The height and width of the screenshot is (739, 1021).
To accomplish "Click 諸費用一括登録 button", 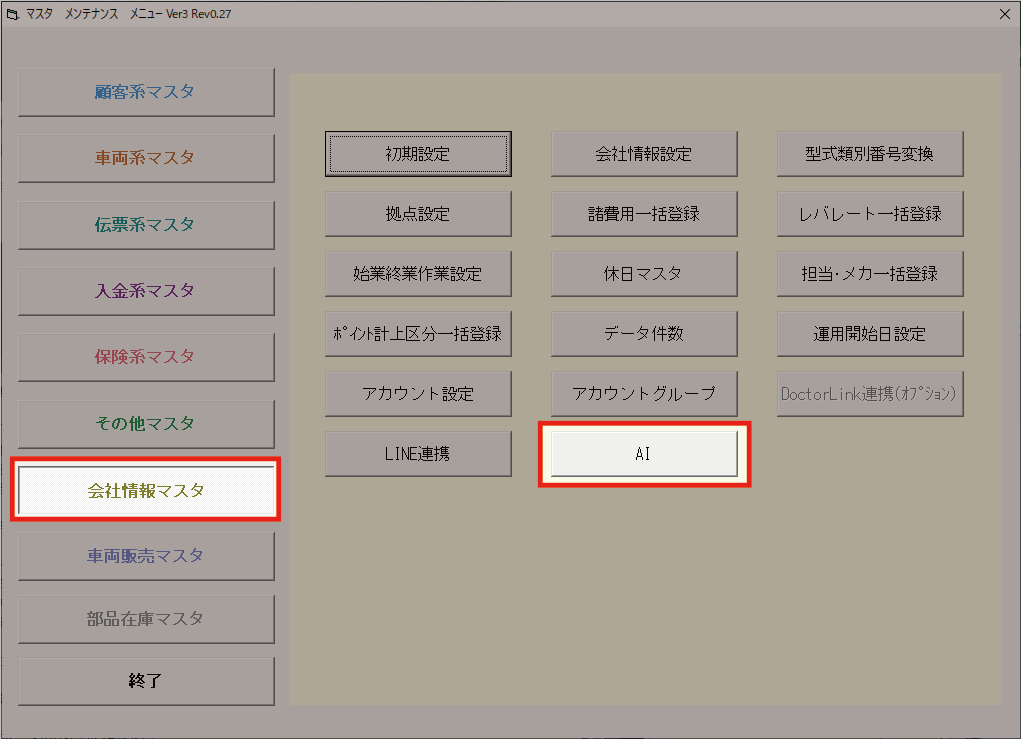I will click(644, 214).
